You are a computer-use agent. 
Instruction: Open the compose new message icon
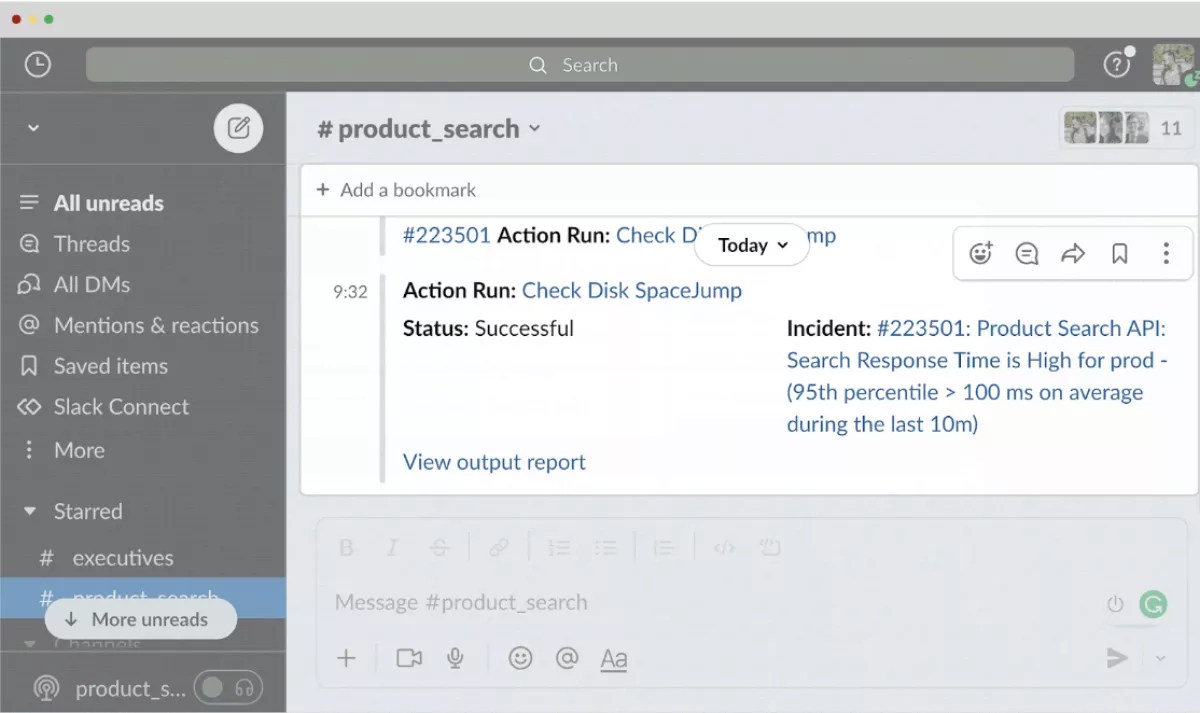238,128
